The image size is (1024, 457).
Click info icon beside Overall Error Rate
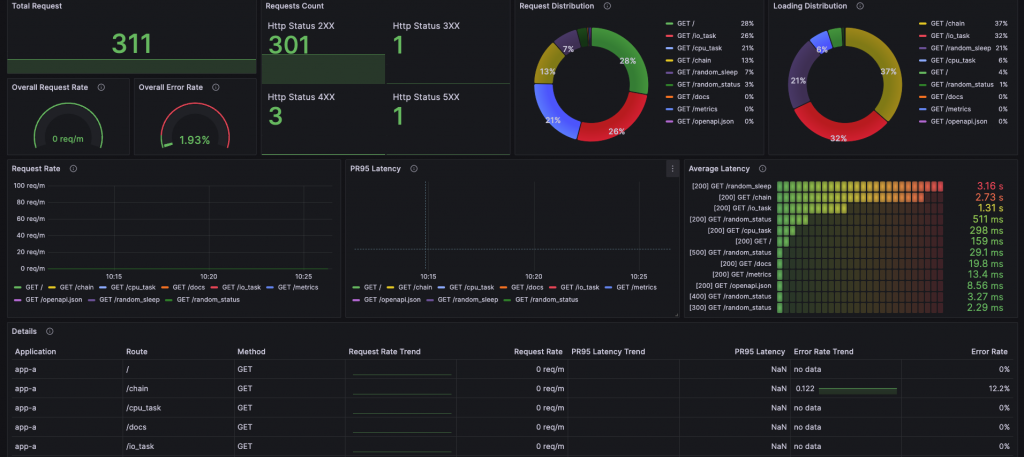(216, 87)
